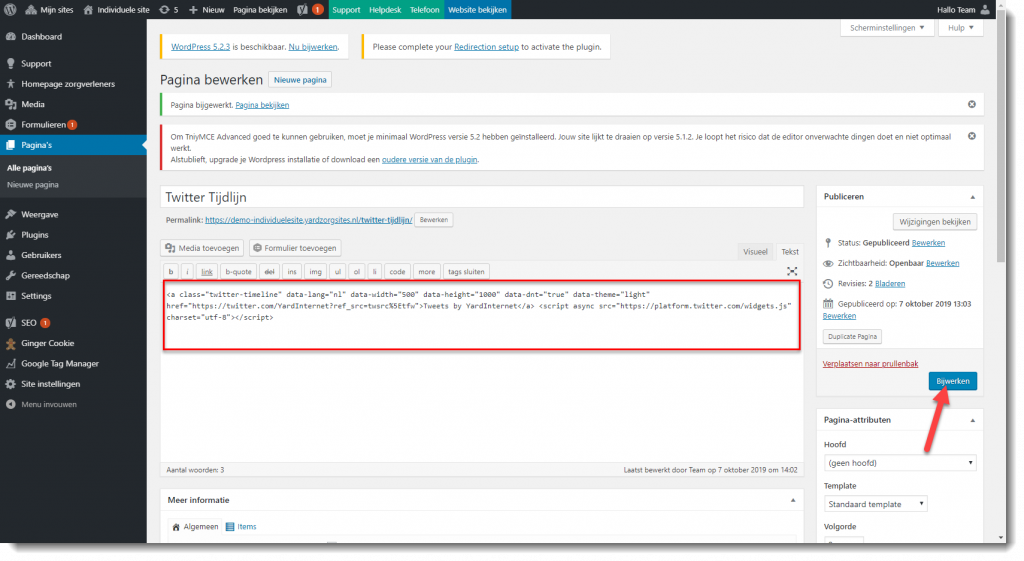Open the Helpdesk admin bar item
The width and height of the screenshot is (1024, 561).
[x=385, y=10]
